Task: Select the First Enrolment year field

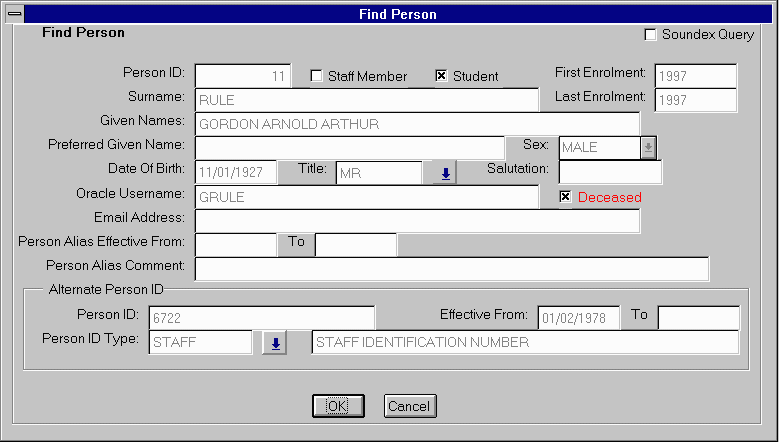Action: [x=695, y=76]
